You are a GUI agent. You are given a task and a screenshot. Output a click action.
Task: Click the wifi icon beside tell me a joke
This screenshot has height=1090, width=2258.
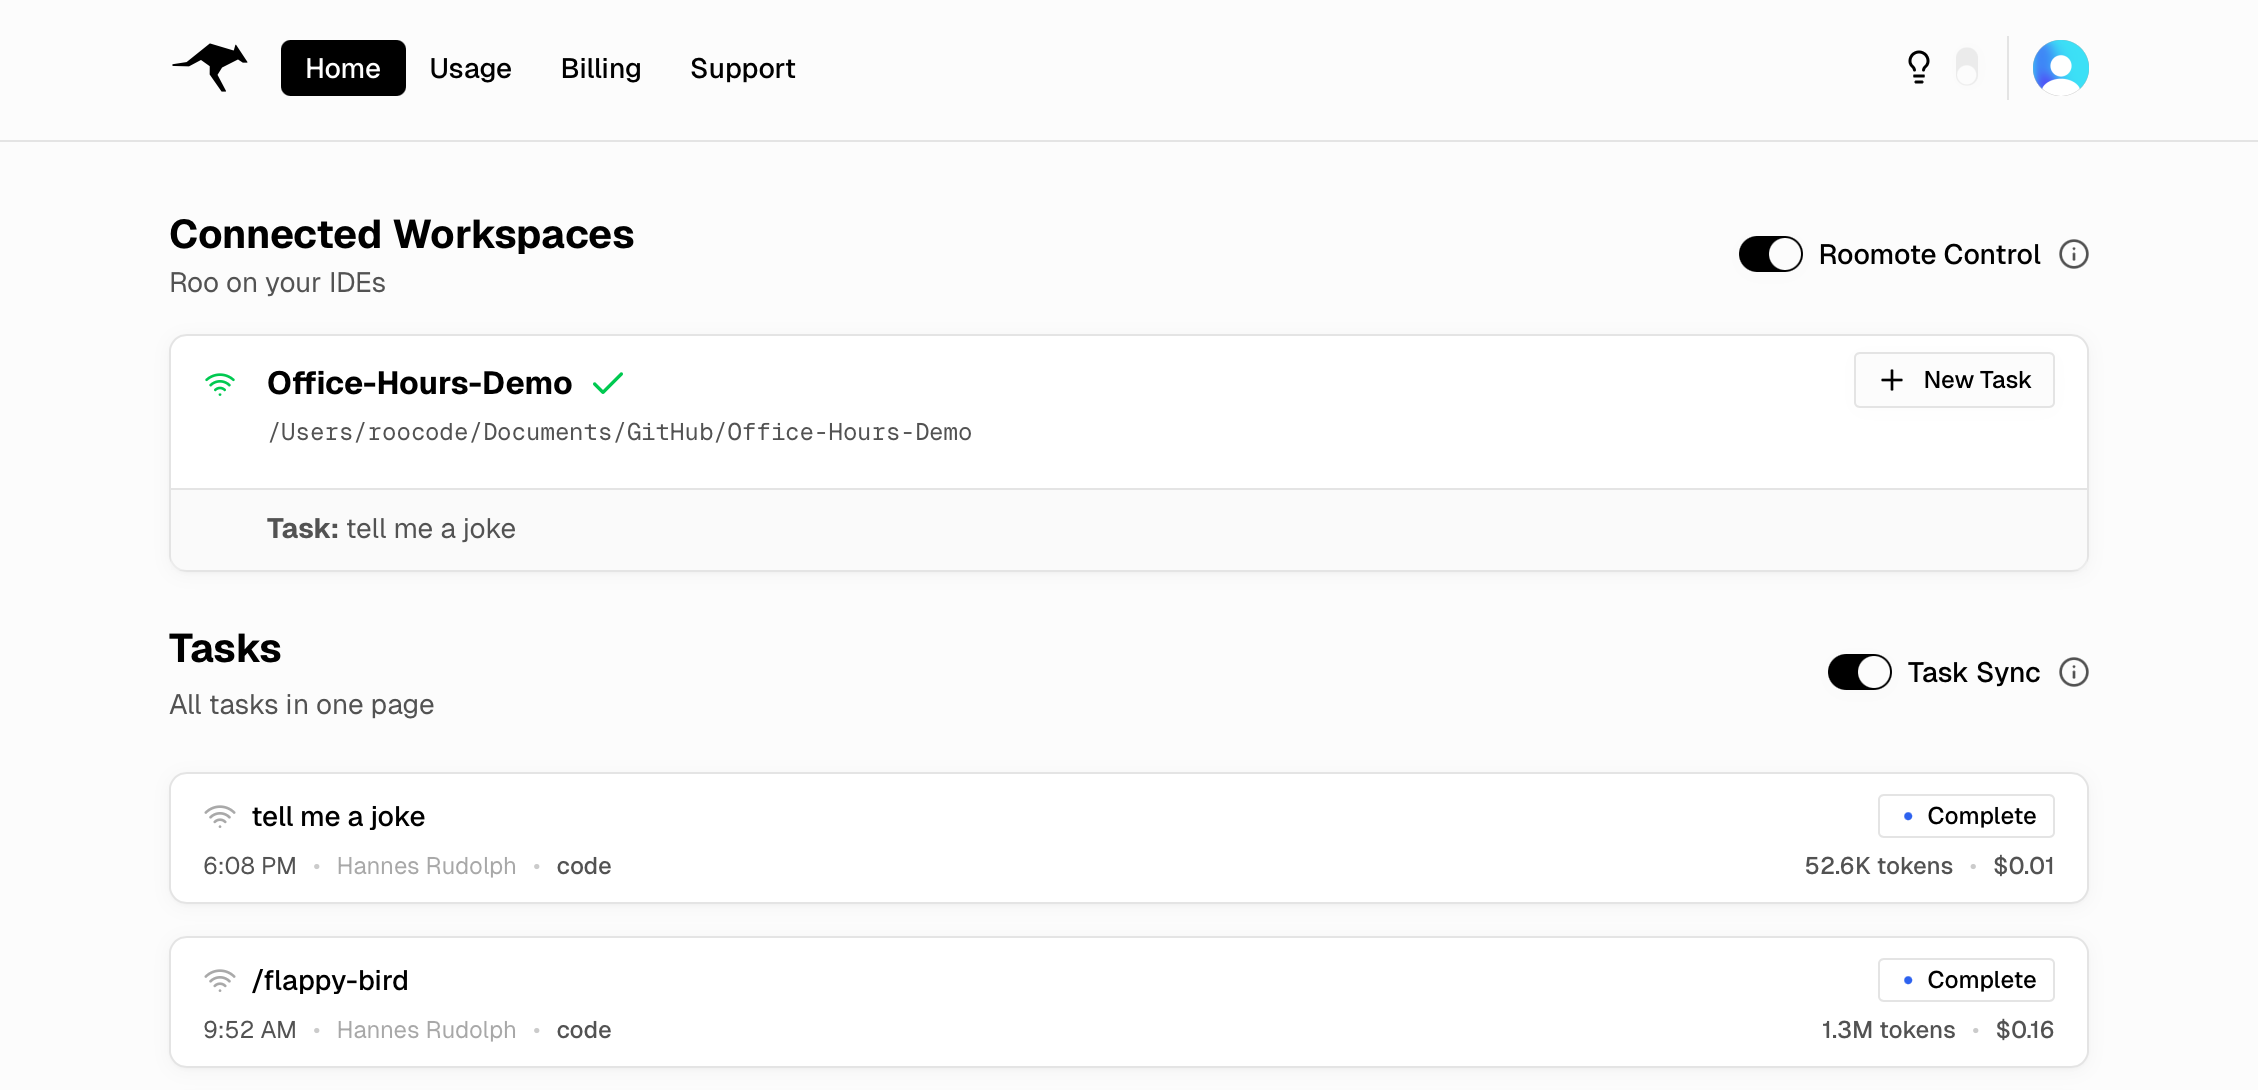[x=221, y=816]
